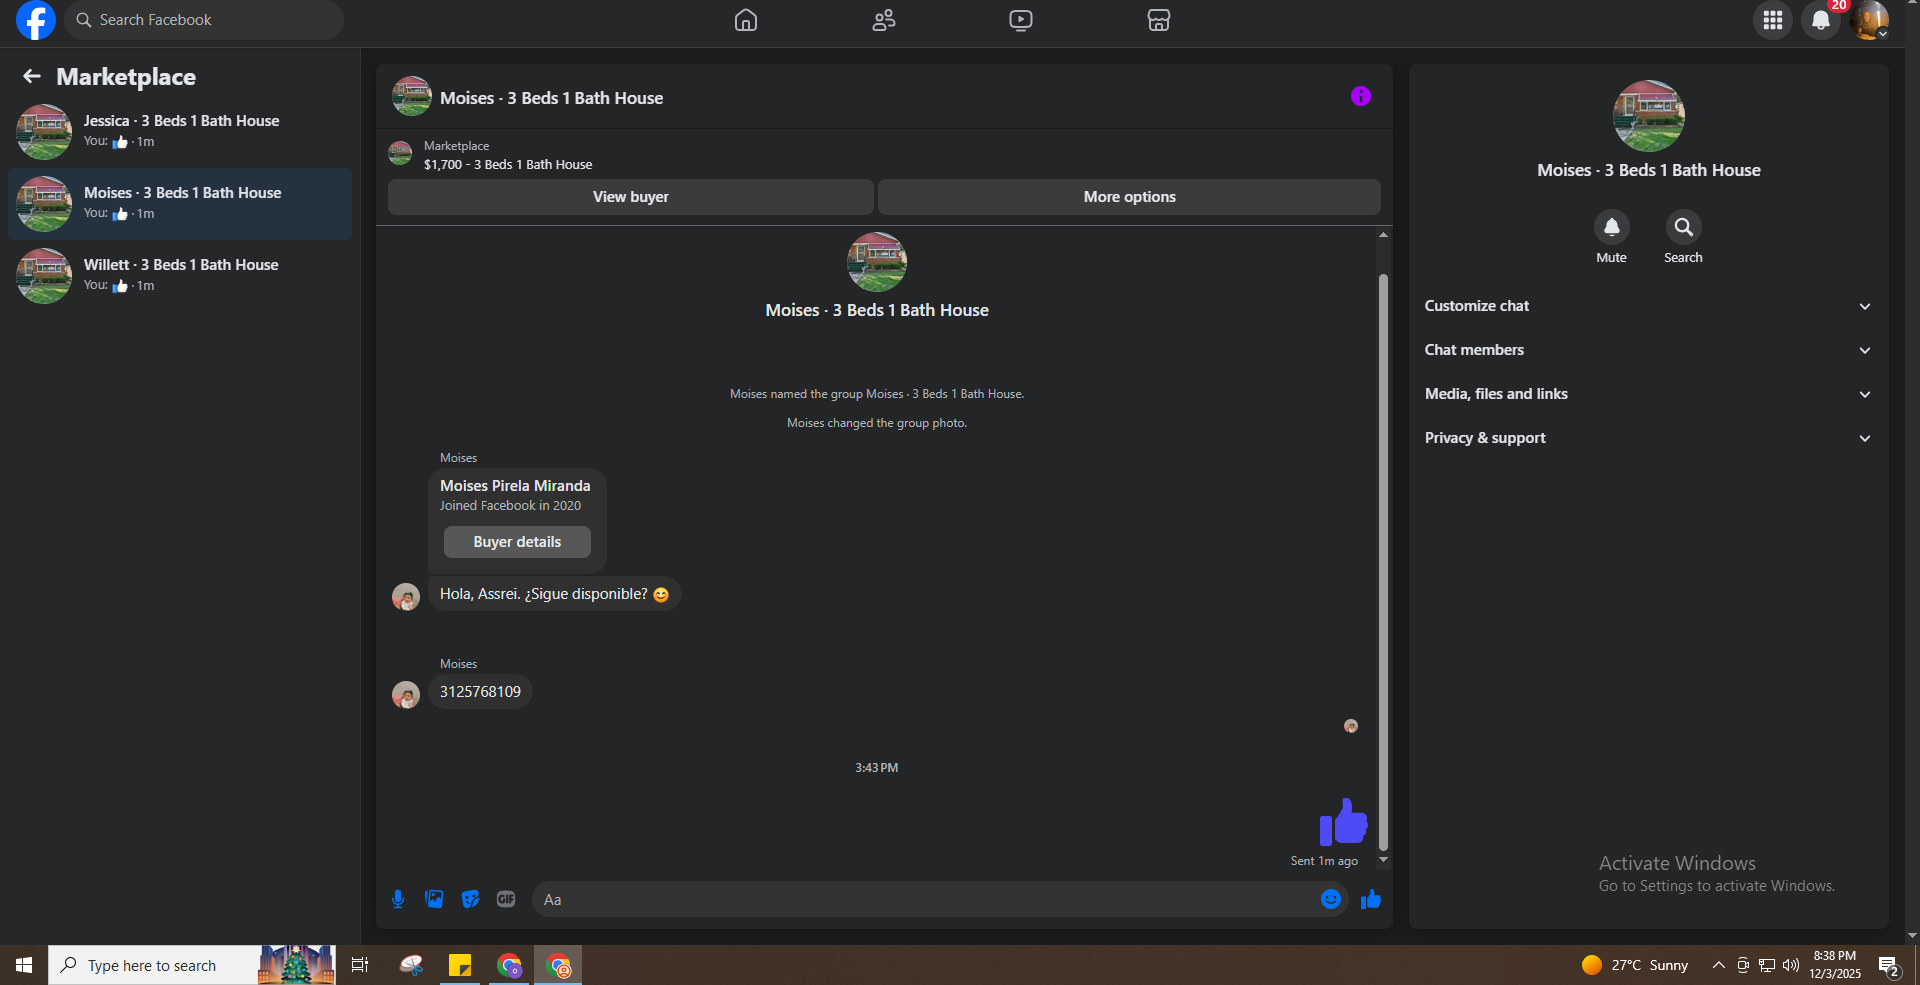
Task: Choose a sticker icon in composer
Action: [470, 899]
